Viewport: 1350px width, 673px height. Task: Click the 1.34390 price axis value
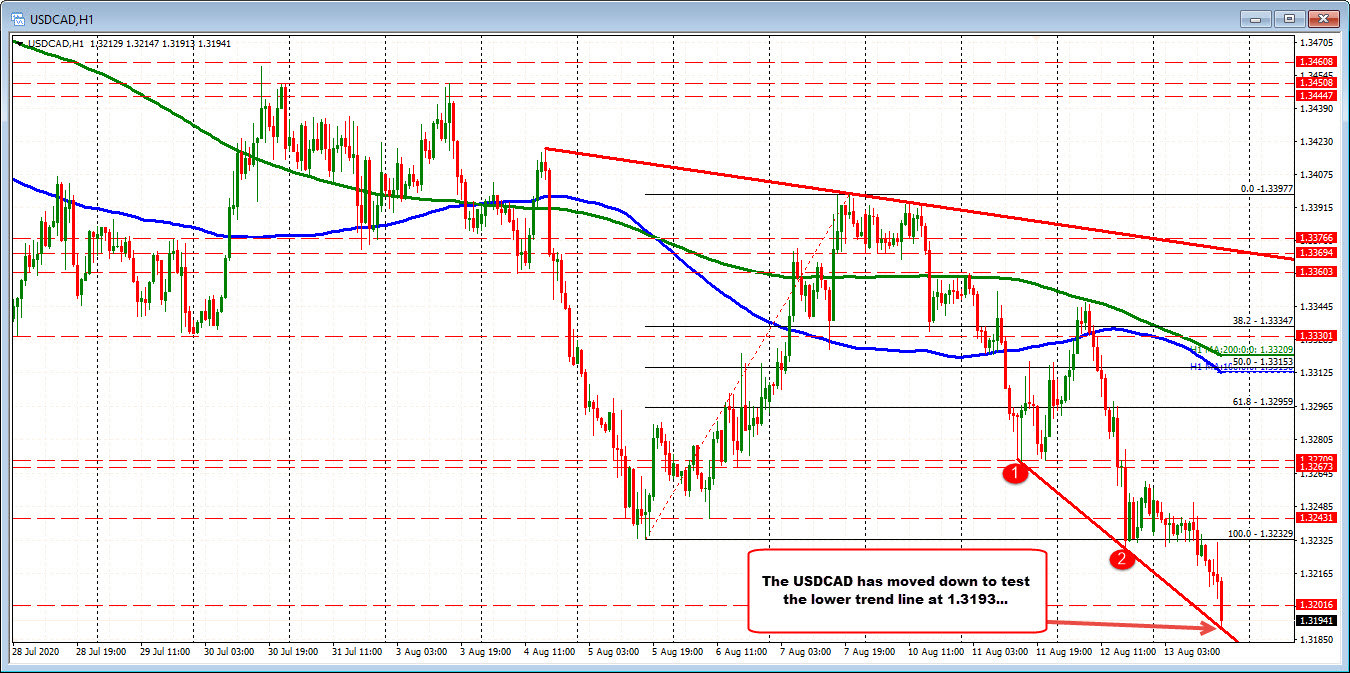pyautogui.click(x=1316, y=108)
